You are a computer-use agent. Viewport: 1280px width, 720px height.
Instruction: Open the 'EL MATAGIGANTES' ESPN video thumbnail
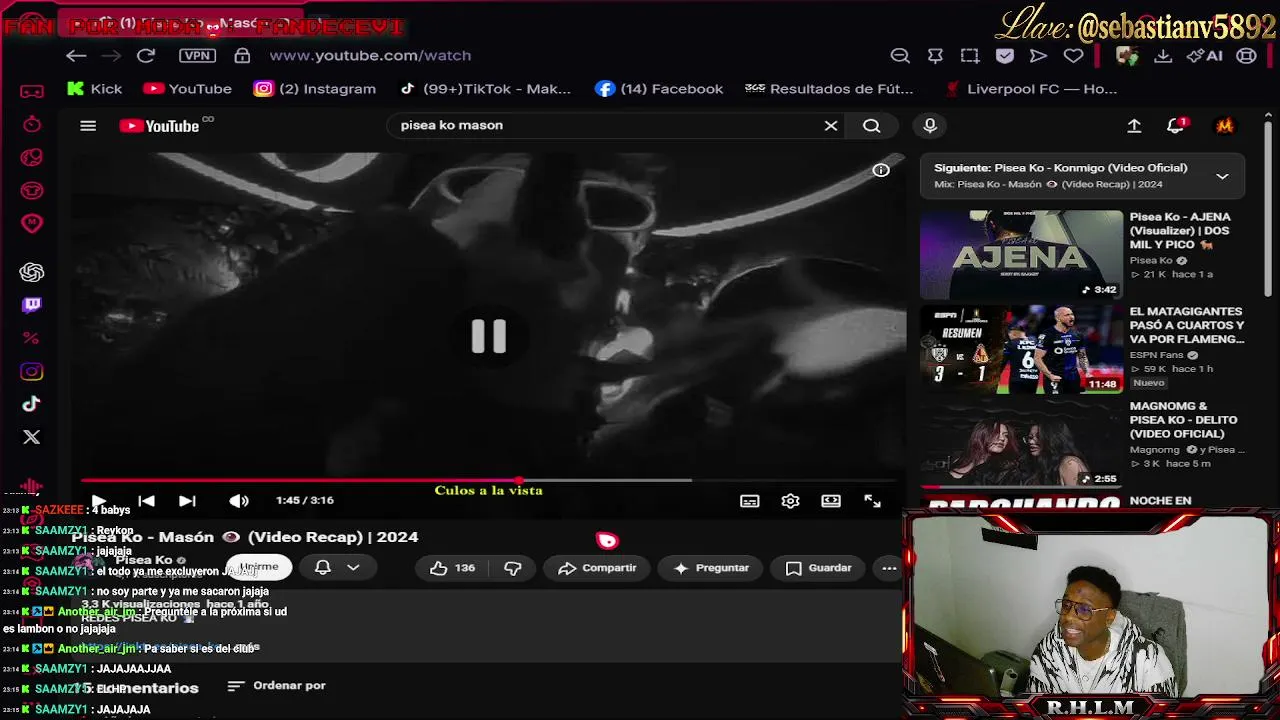(x=1021, y=349)
